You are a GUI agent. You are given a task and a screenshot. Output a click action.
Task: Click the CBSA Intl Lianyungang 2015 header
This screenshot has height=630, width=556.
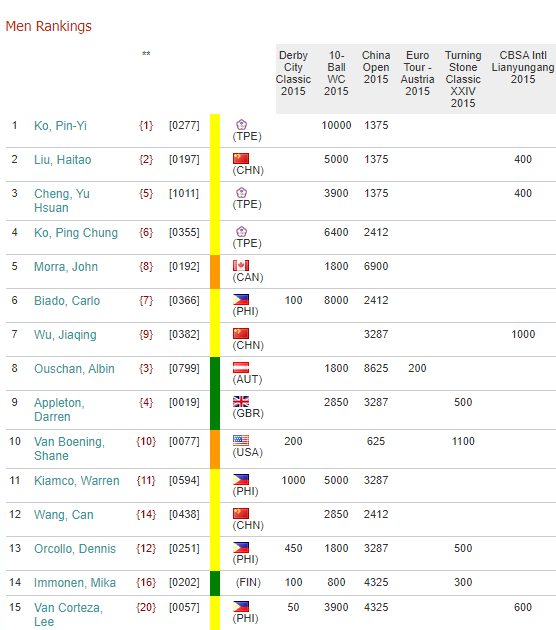pos(523,67)
